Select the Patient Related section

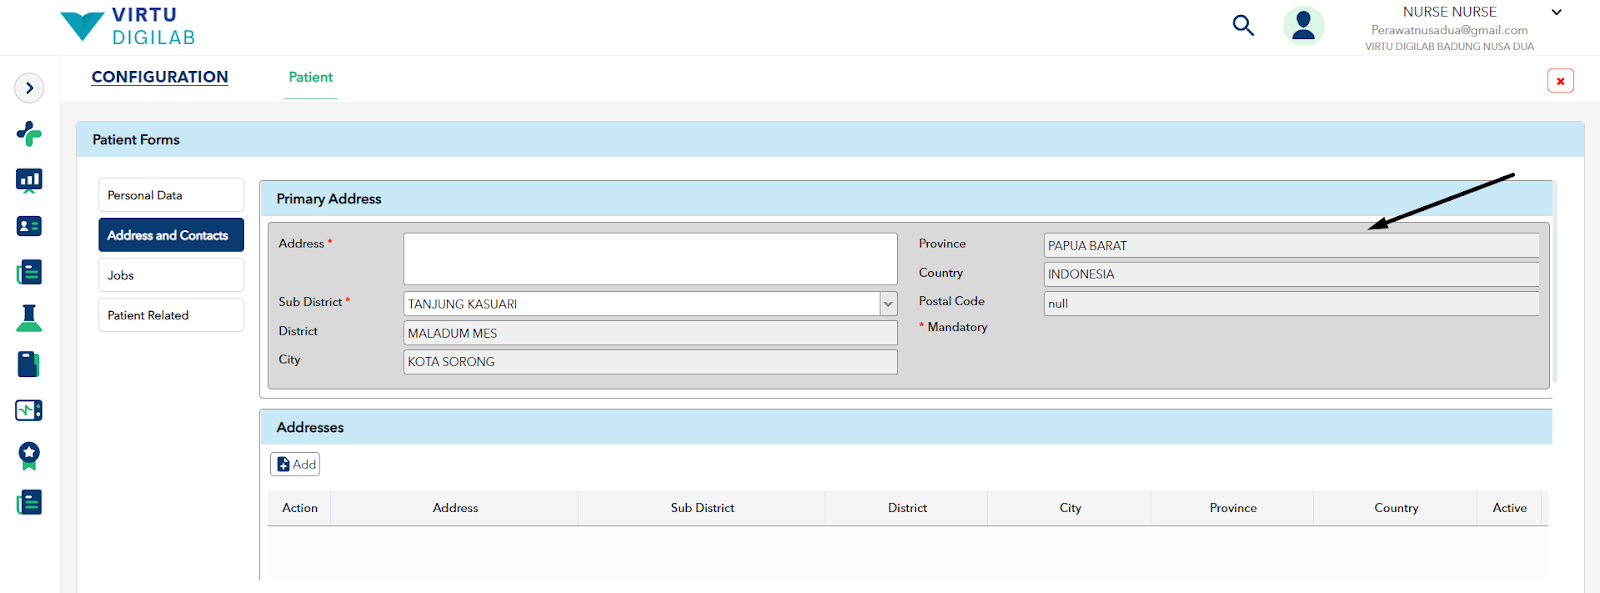[171, 315]
